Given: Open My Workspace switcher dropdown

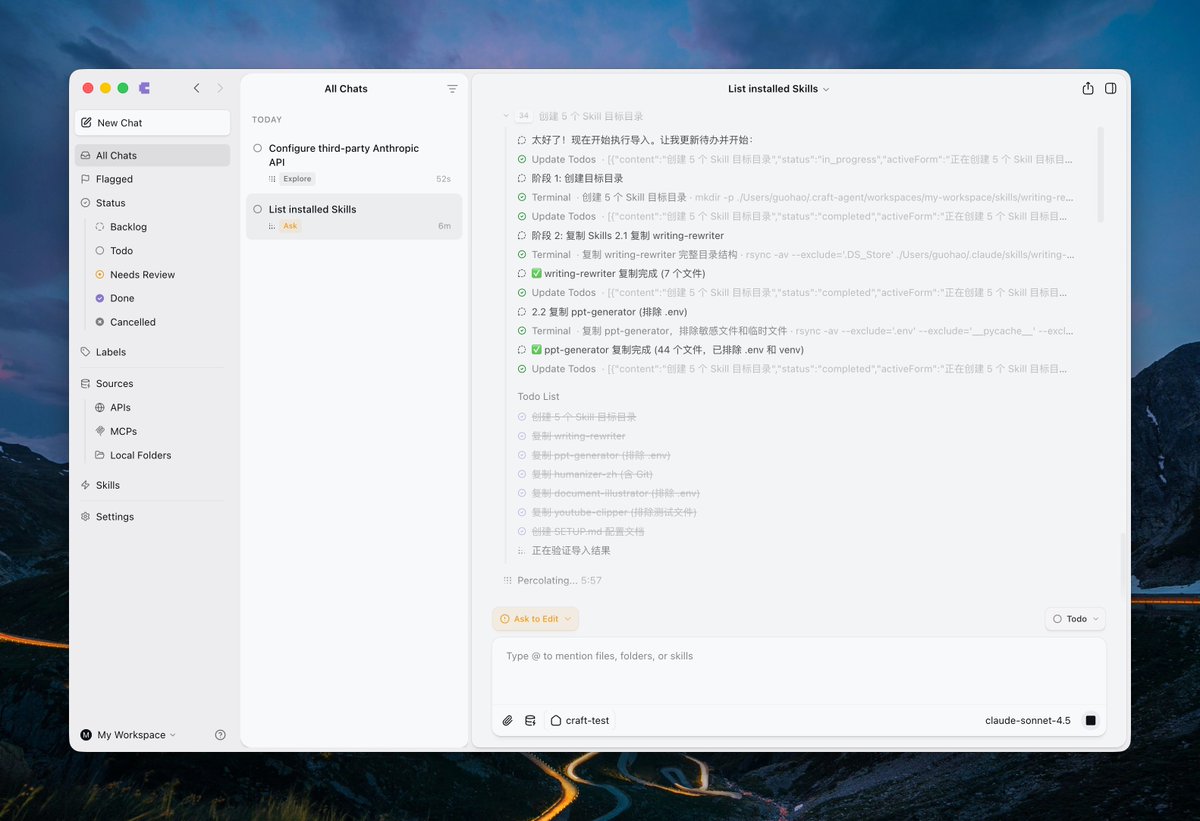Looking at the screenshot, I should (128, 735).
